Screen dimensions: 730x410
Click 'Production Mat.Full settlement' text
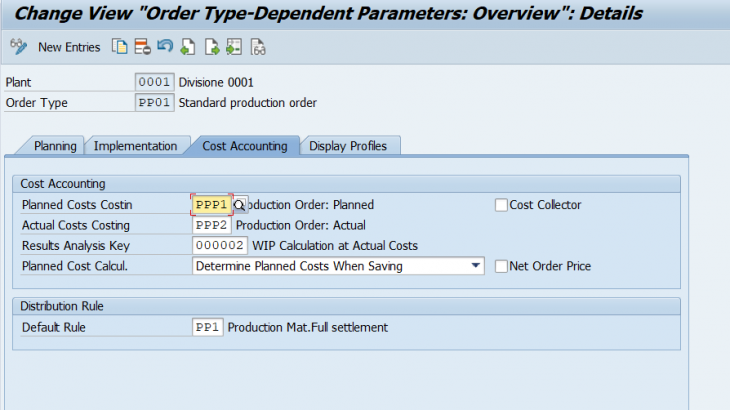tap(308, 328)
